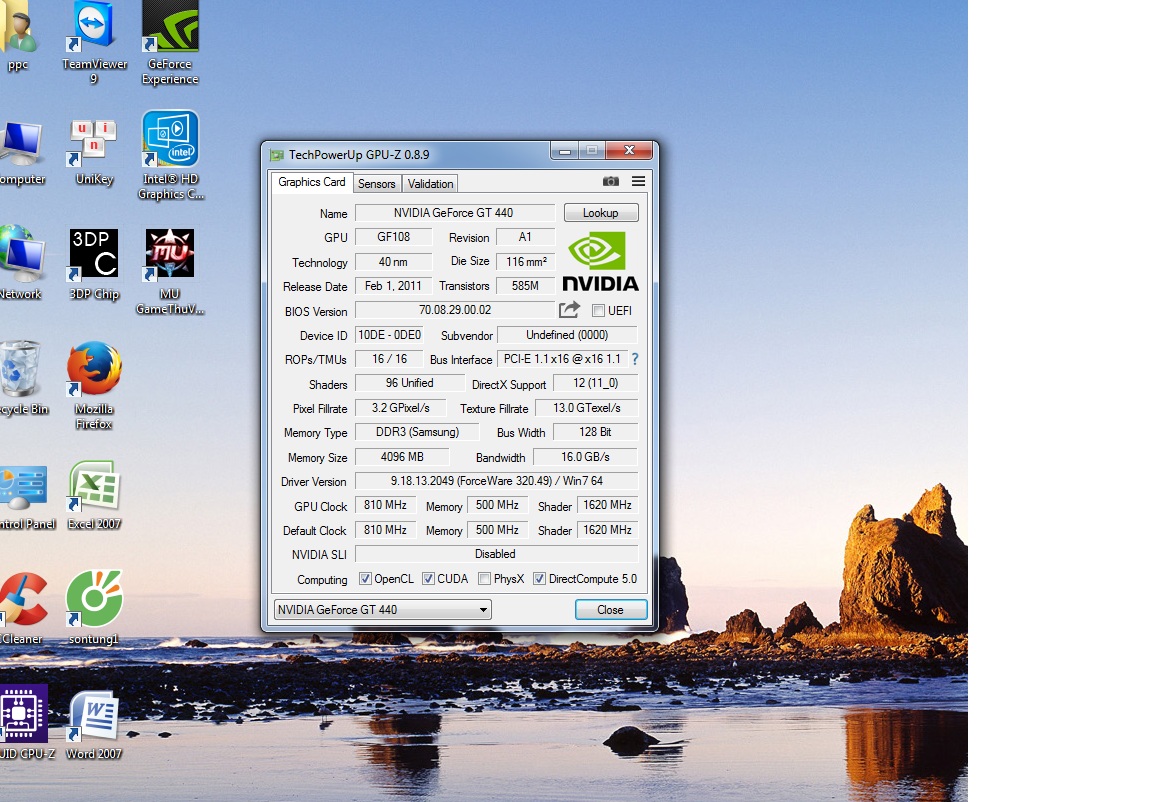1152x802 pixels.
Task: Select the Graphics Card tab
Action: [x=312, y=182]
